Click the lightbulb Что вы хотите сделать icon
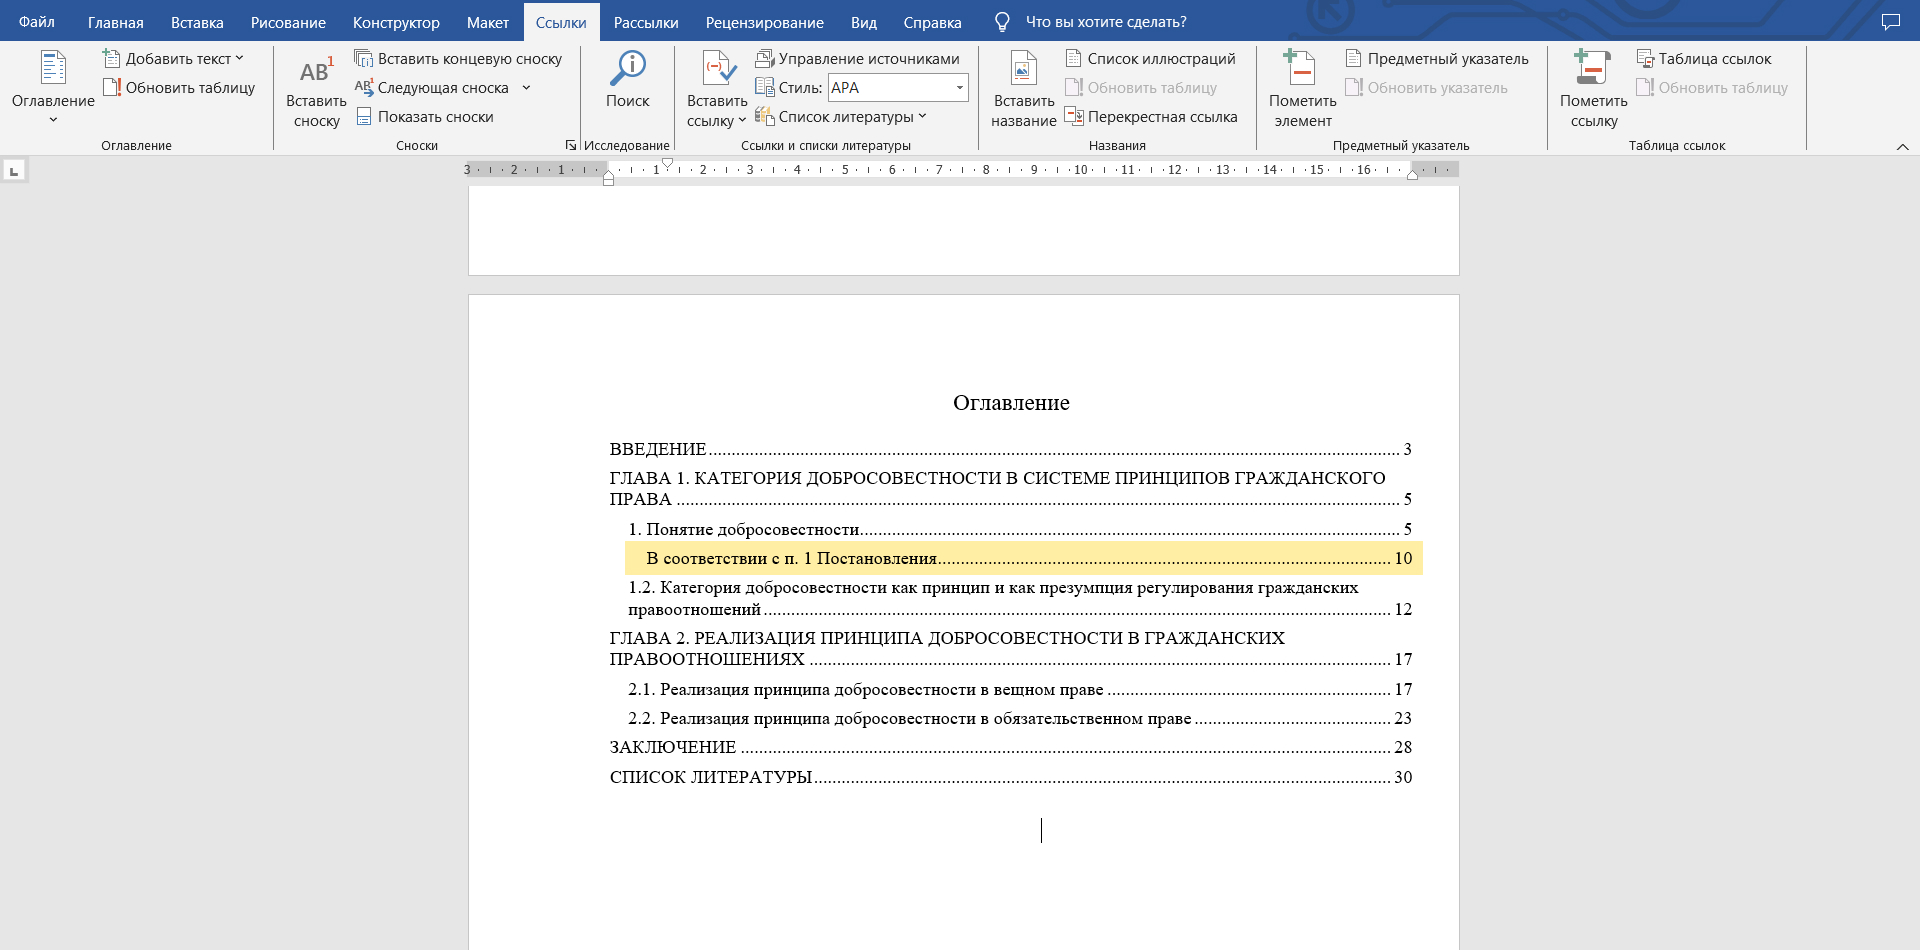The width and height of the screenshot is (1920, 950). click(x=1003, y=22)
